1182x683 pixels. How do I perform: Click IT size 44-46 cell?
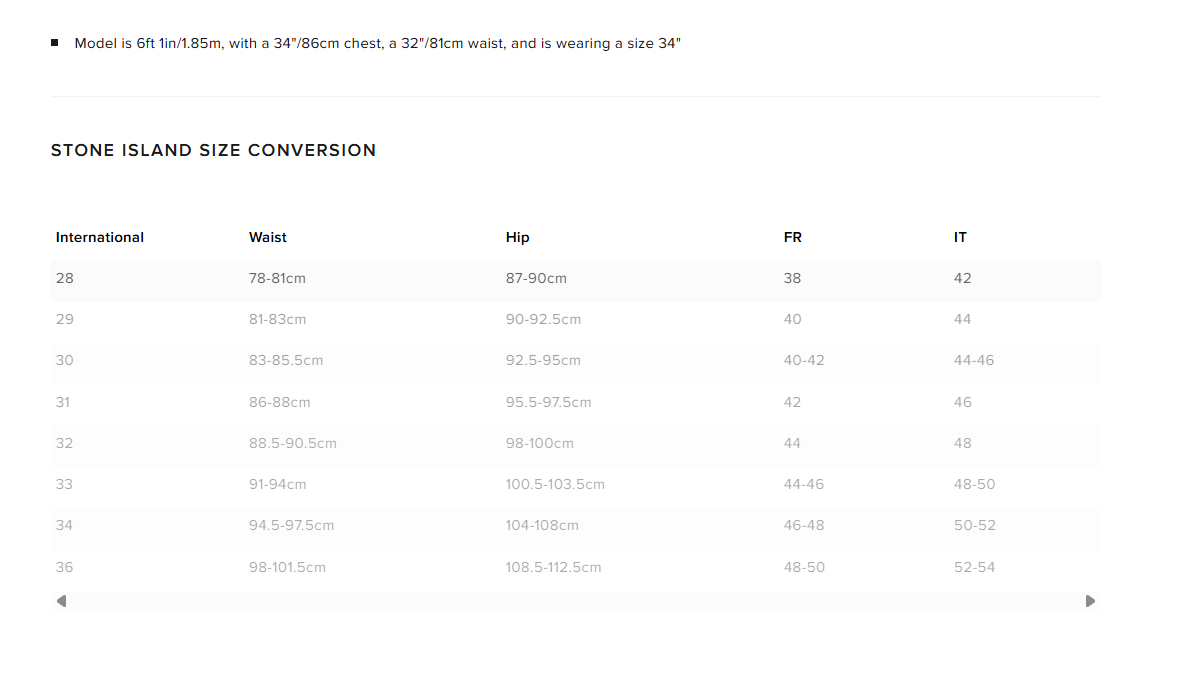click(974, 360)
